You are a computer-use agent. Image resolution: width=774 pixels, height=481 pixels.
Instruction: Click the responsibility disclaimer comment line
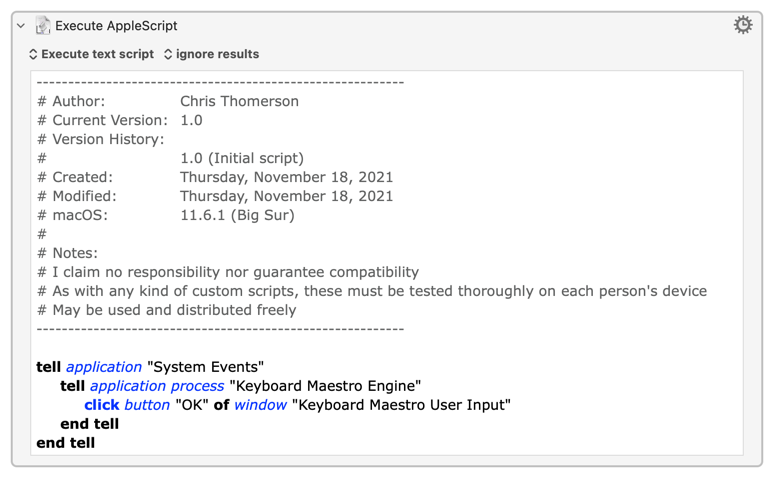[x=228, y=272]
